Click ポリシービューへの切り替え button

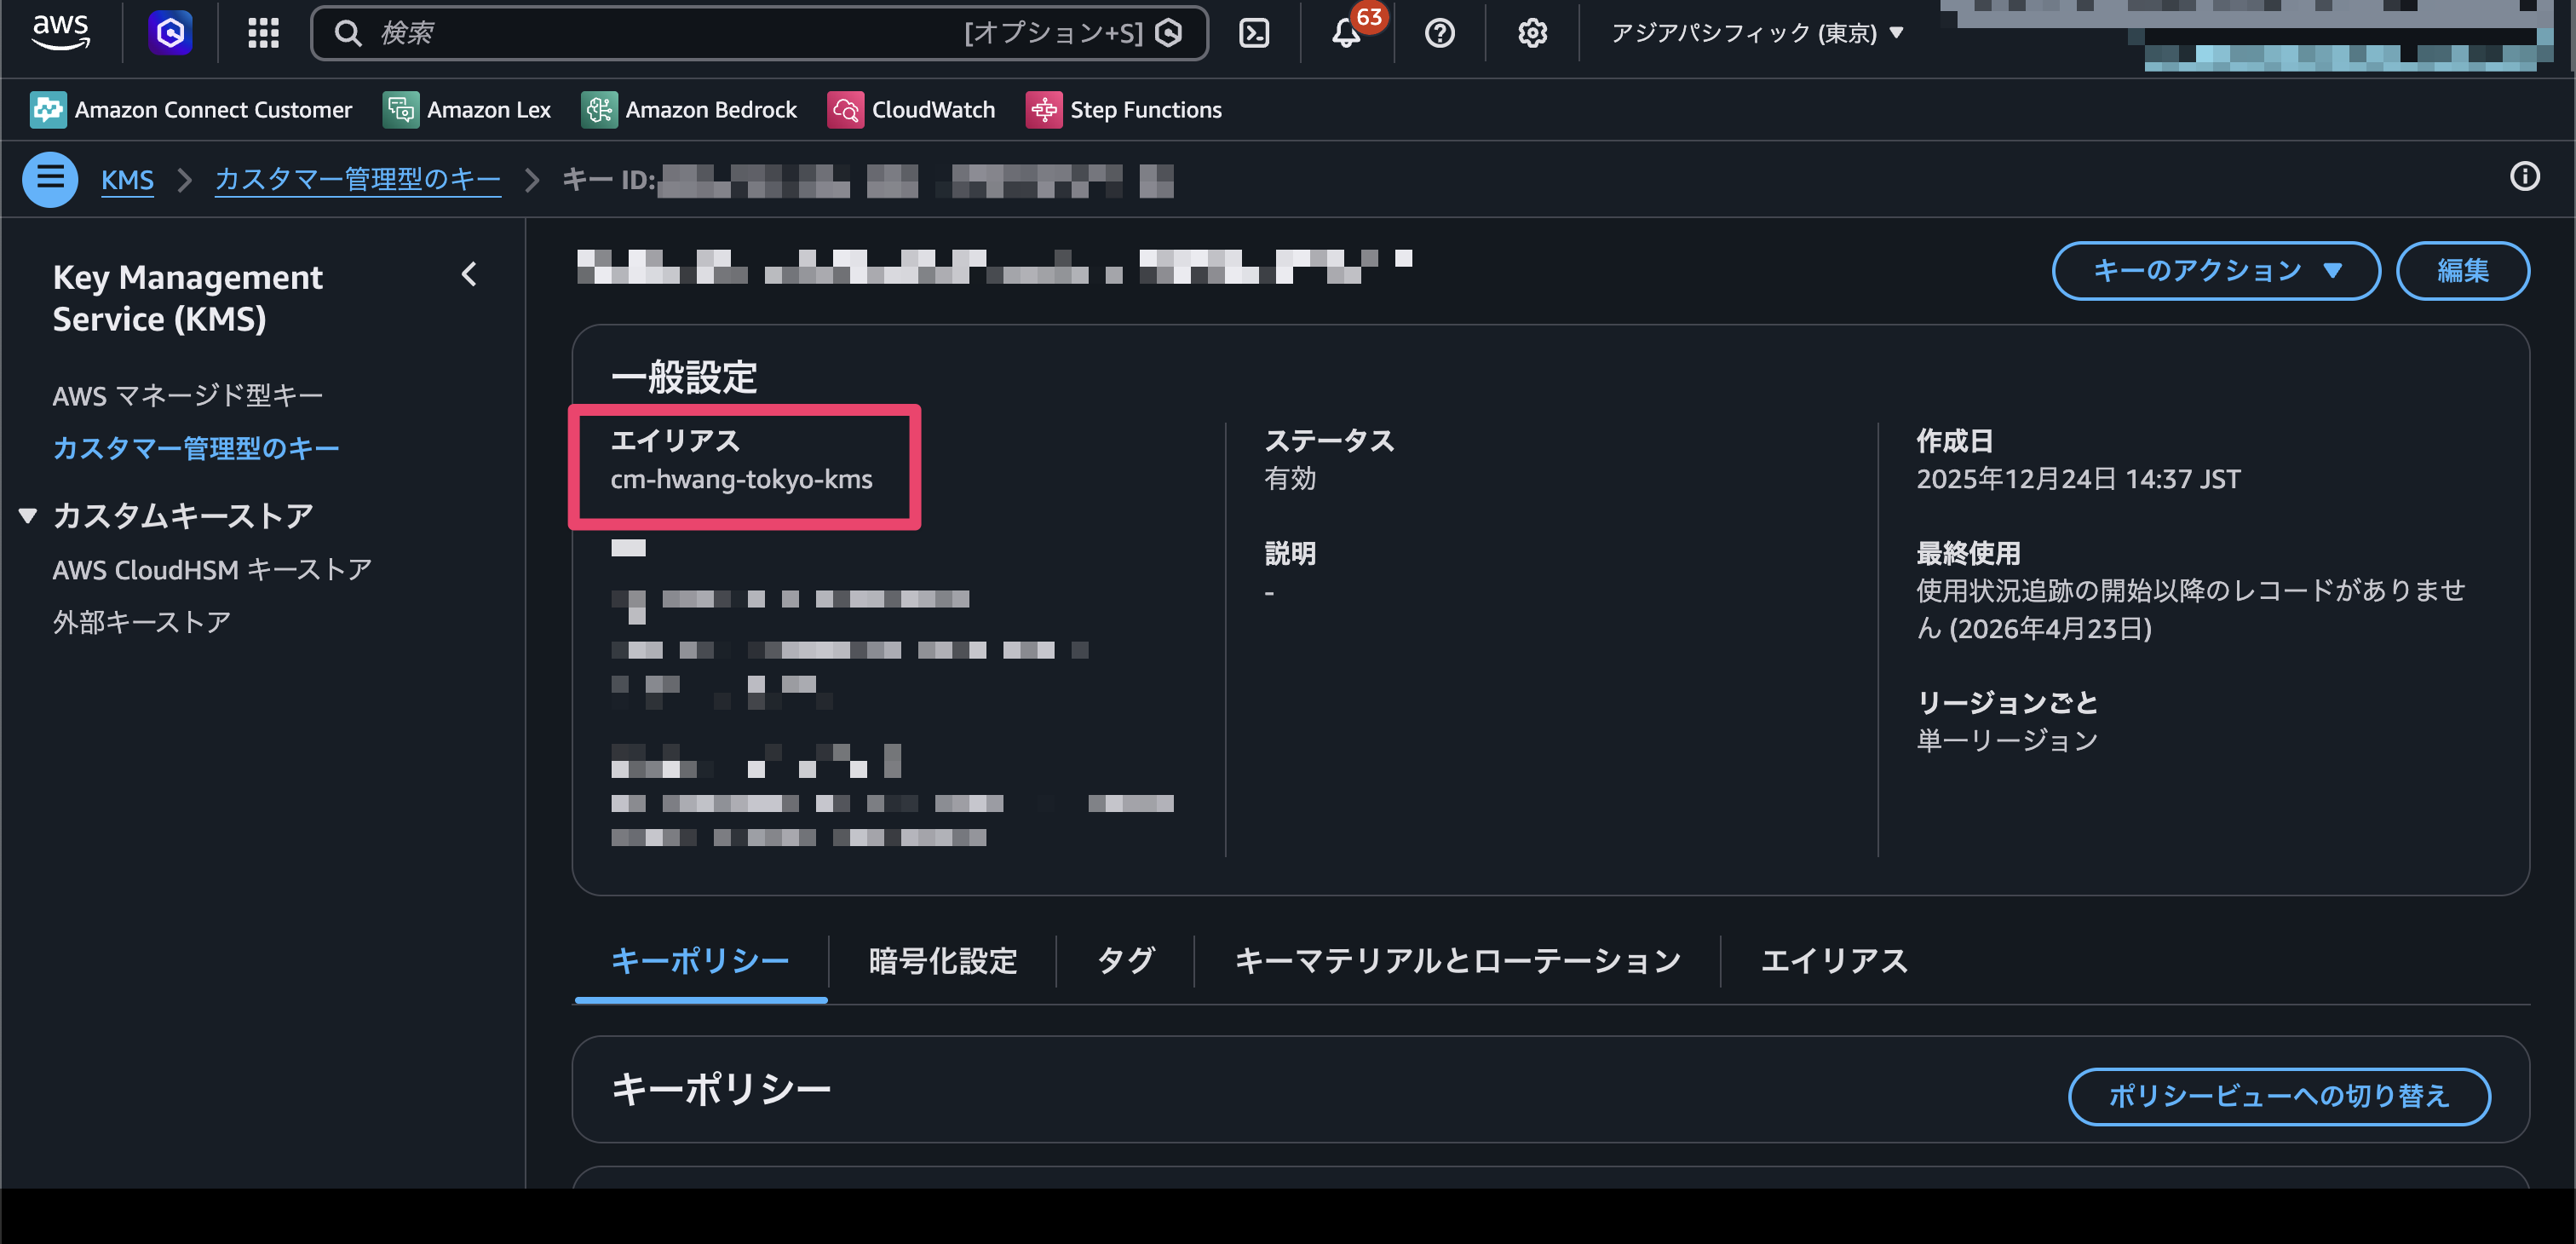[2279, 1096]
